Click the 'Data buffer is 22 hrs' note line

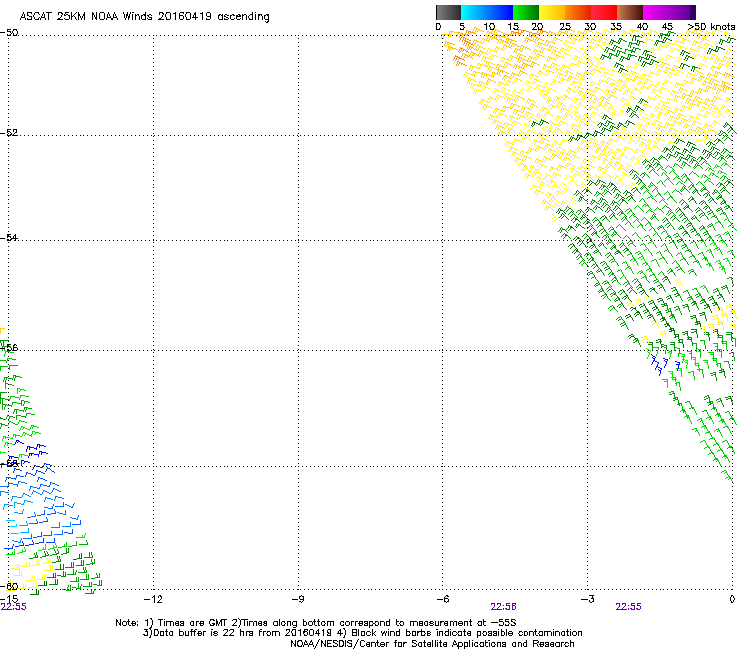(362, 633)
